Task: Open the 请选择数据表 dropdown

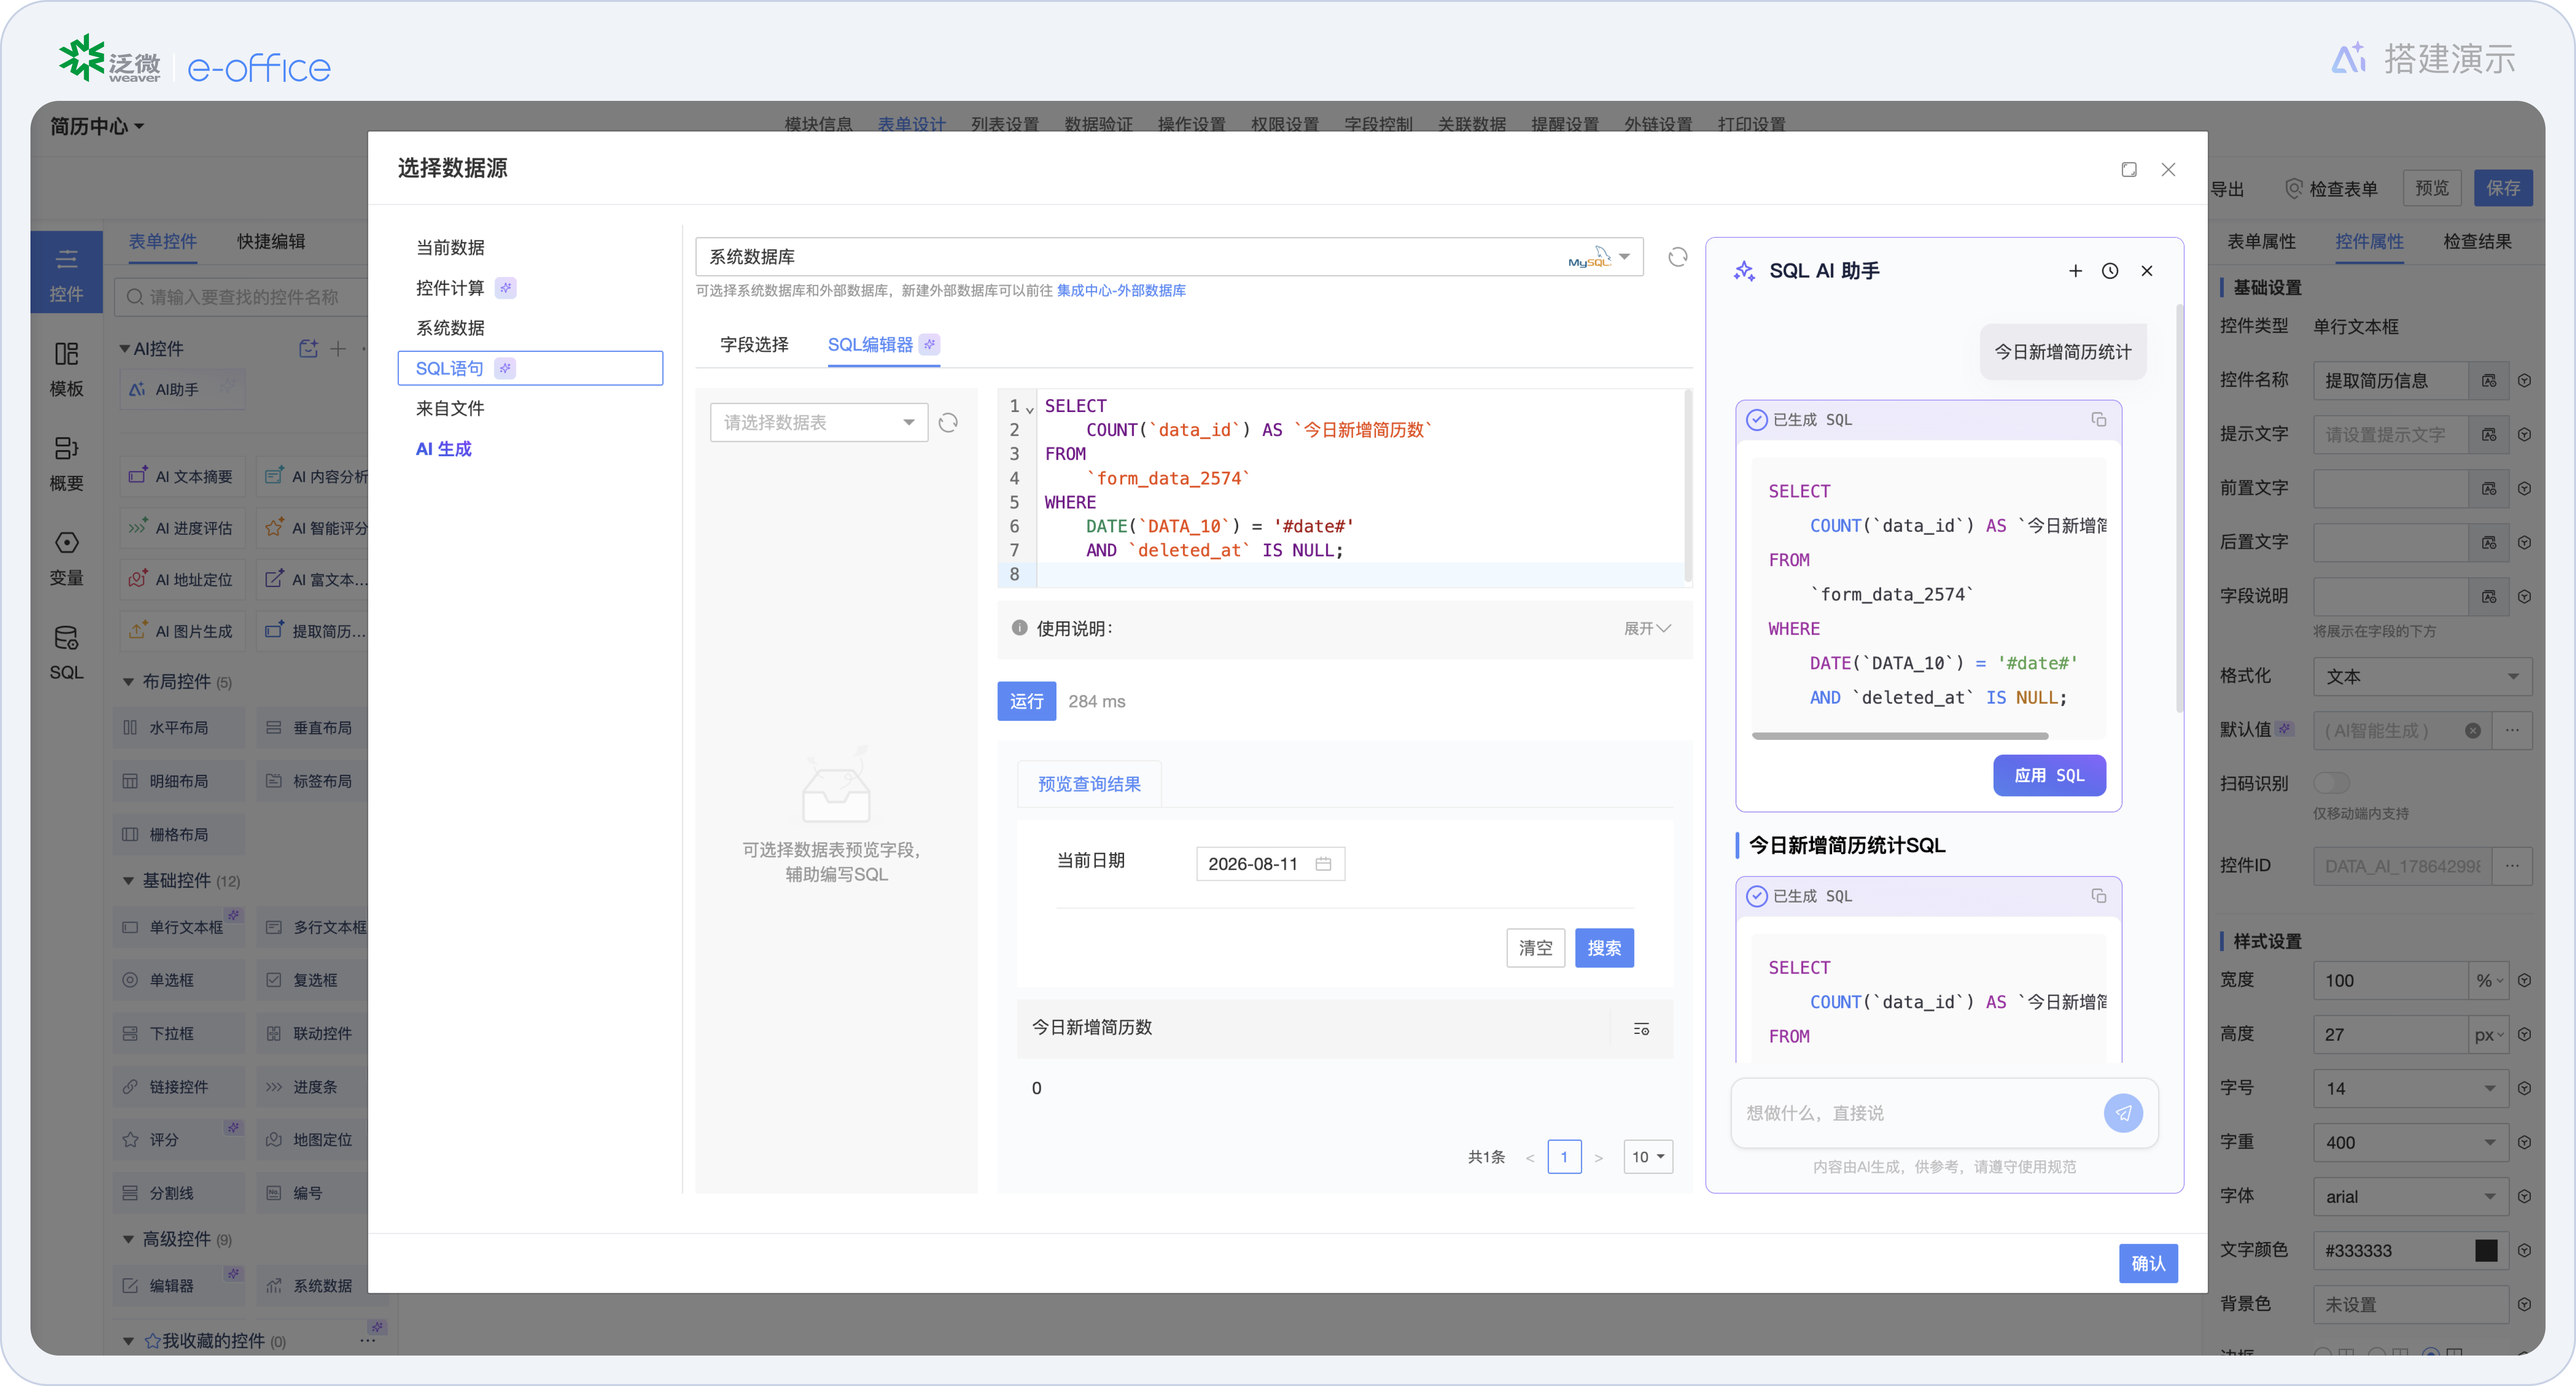Action: pos(819,423)
